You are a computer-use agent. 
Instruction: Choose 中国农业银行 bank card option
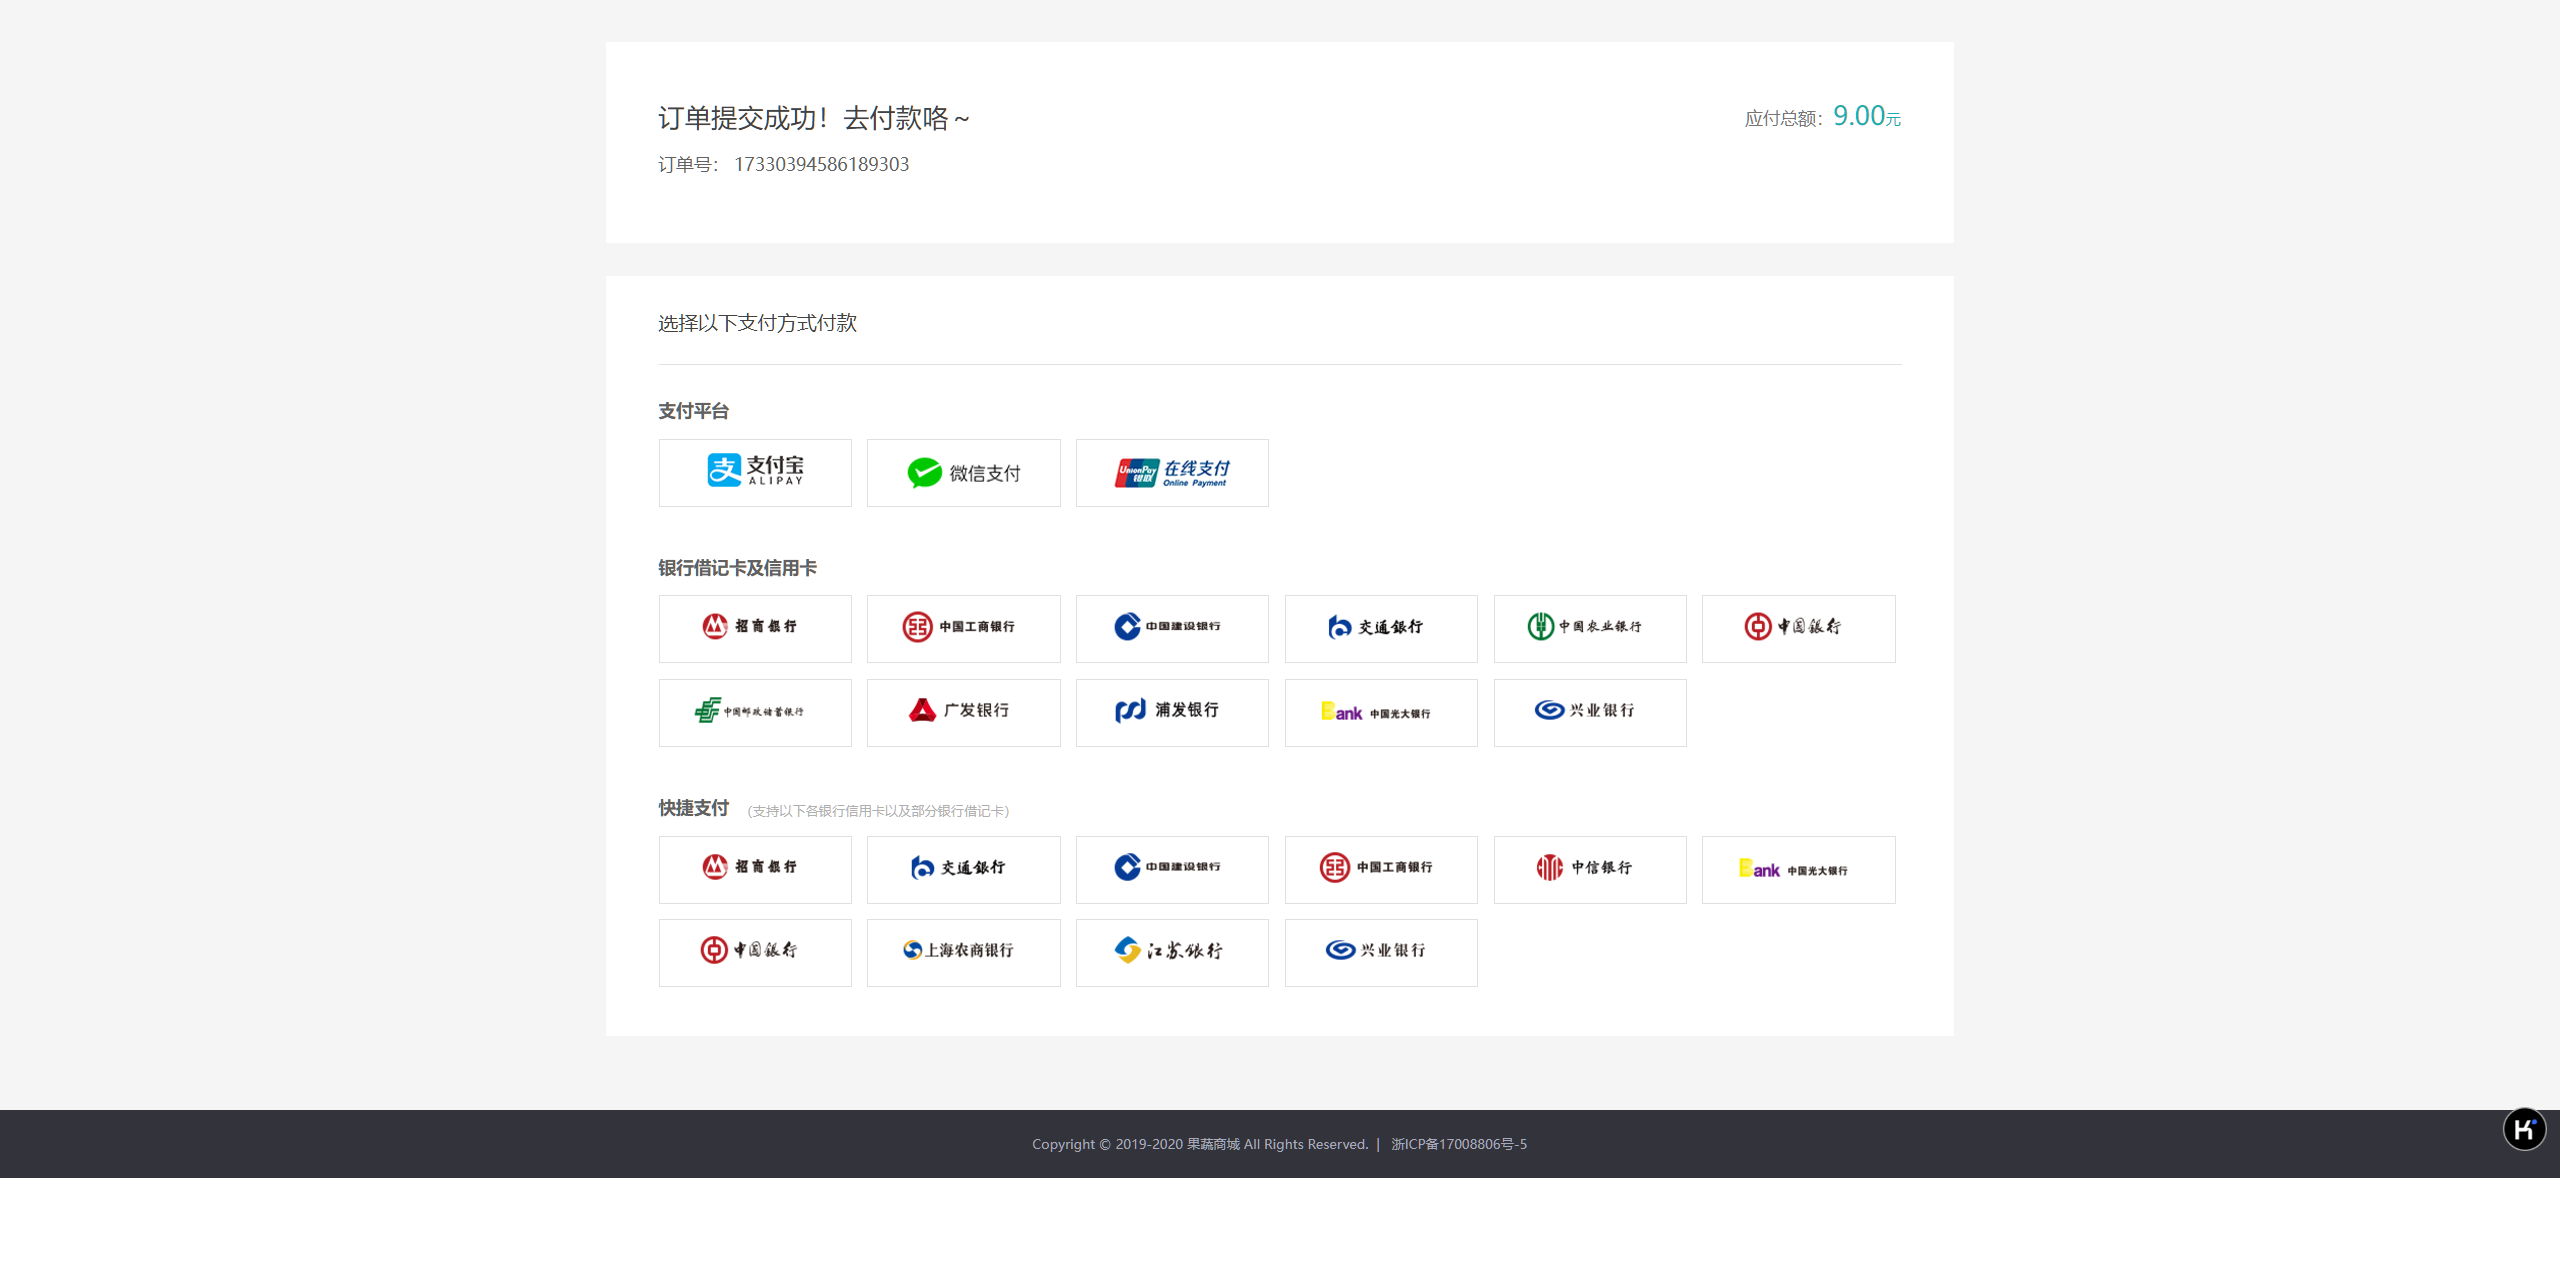[1590, 629]
